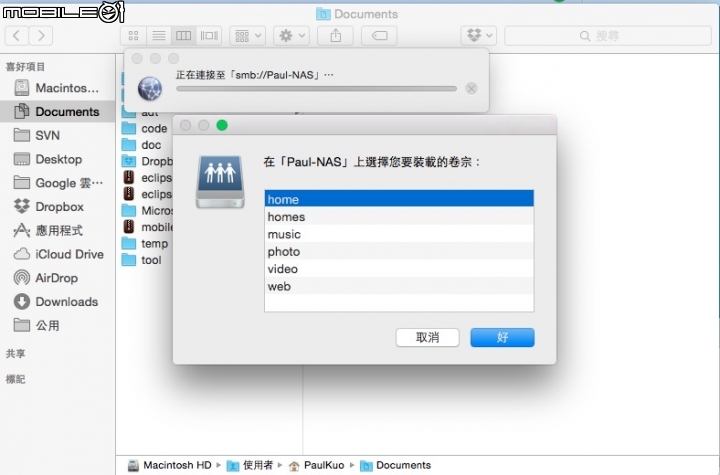Open Dropbox in the sidebar
Image resolution: width=720 pixels, height=475 pixels.
[x=57, y=207]
